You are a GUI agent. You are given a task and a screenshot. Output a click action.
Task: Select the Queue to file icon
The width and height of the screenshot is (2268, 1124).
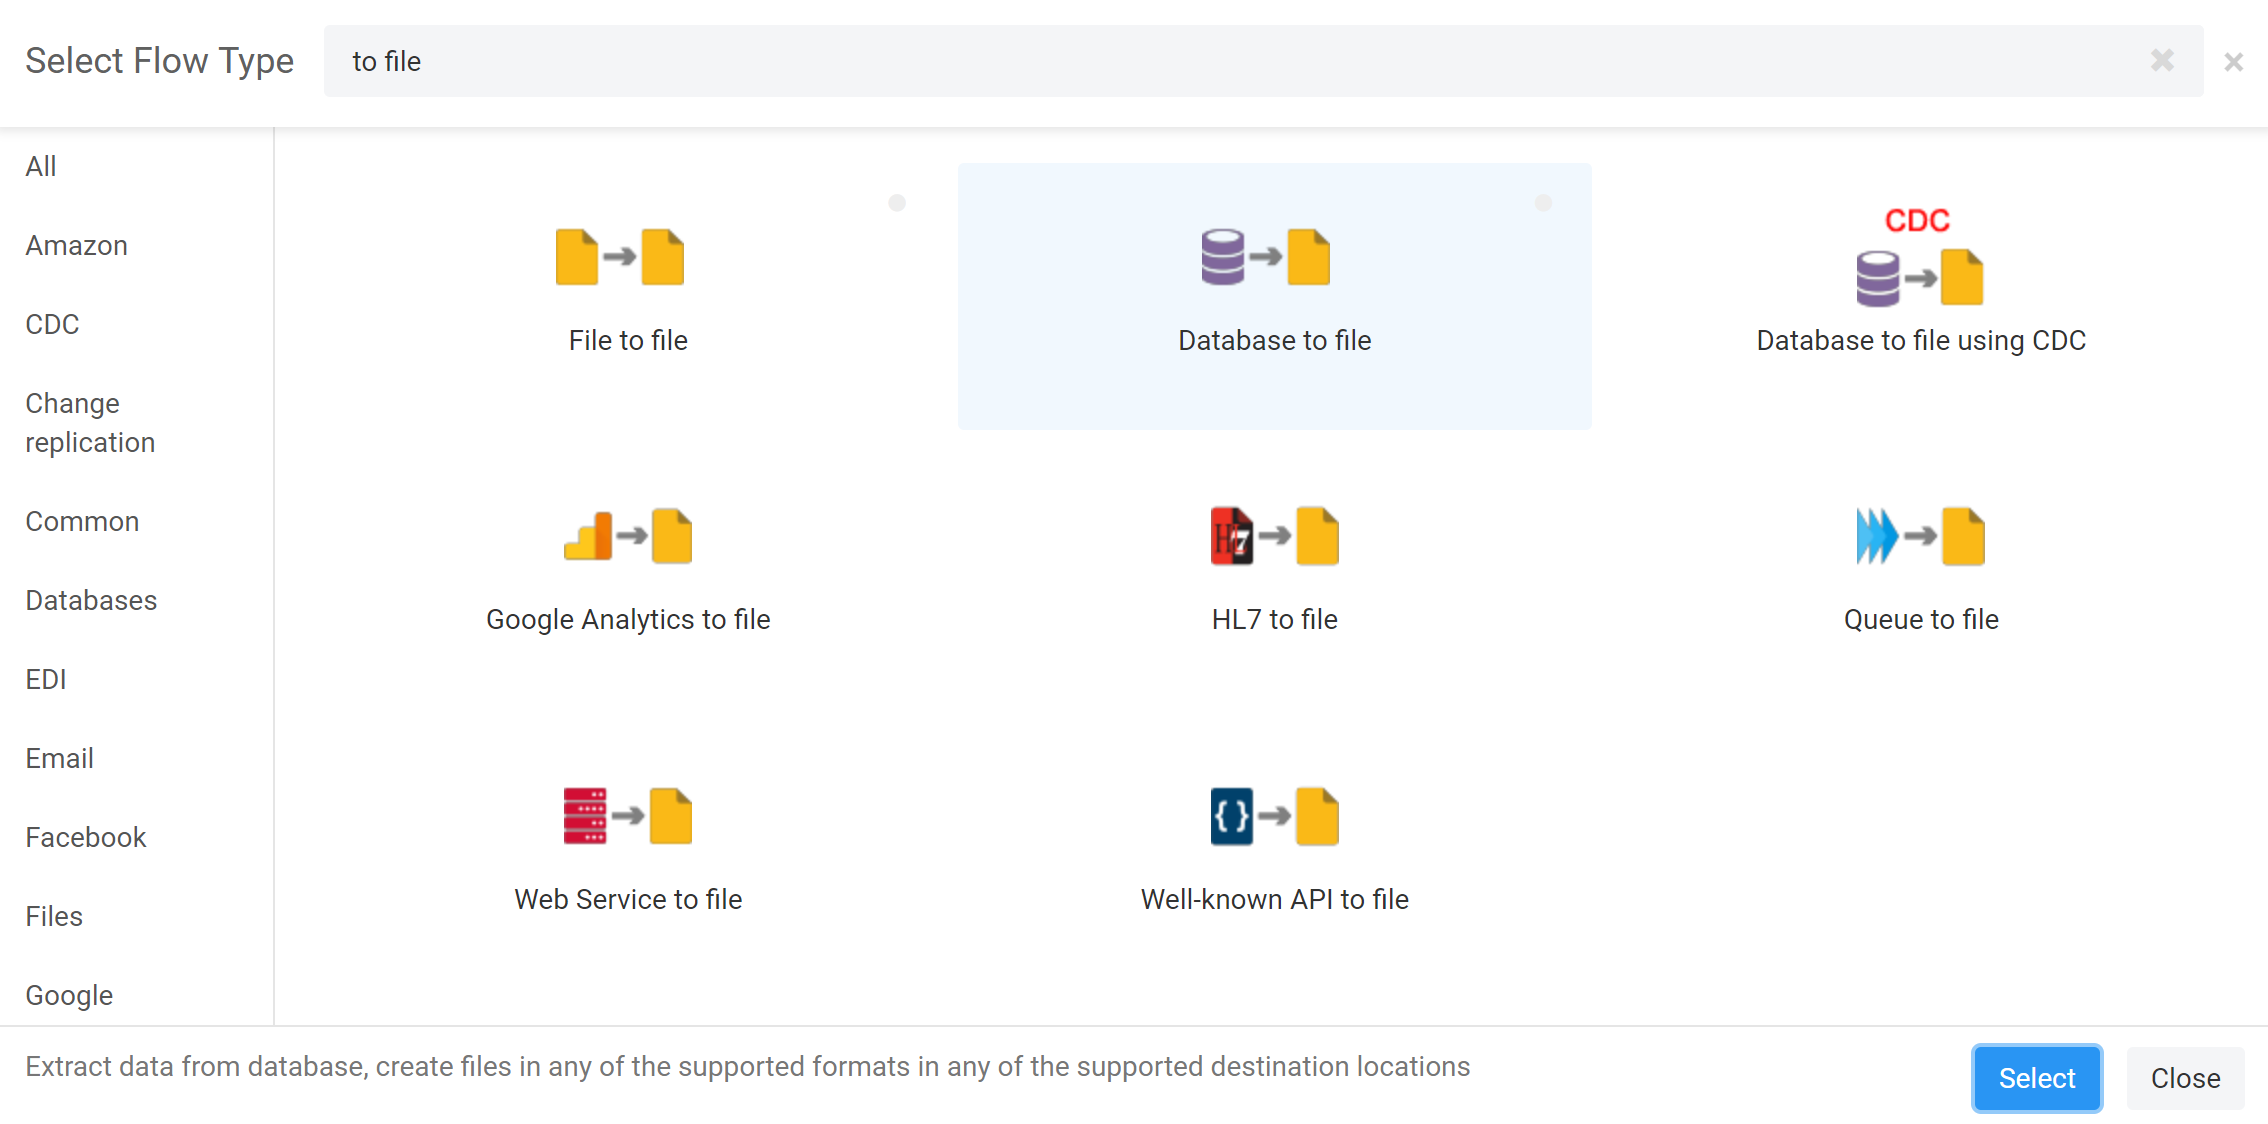(1921, 536)
